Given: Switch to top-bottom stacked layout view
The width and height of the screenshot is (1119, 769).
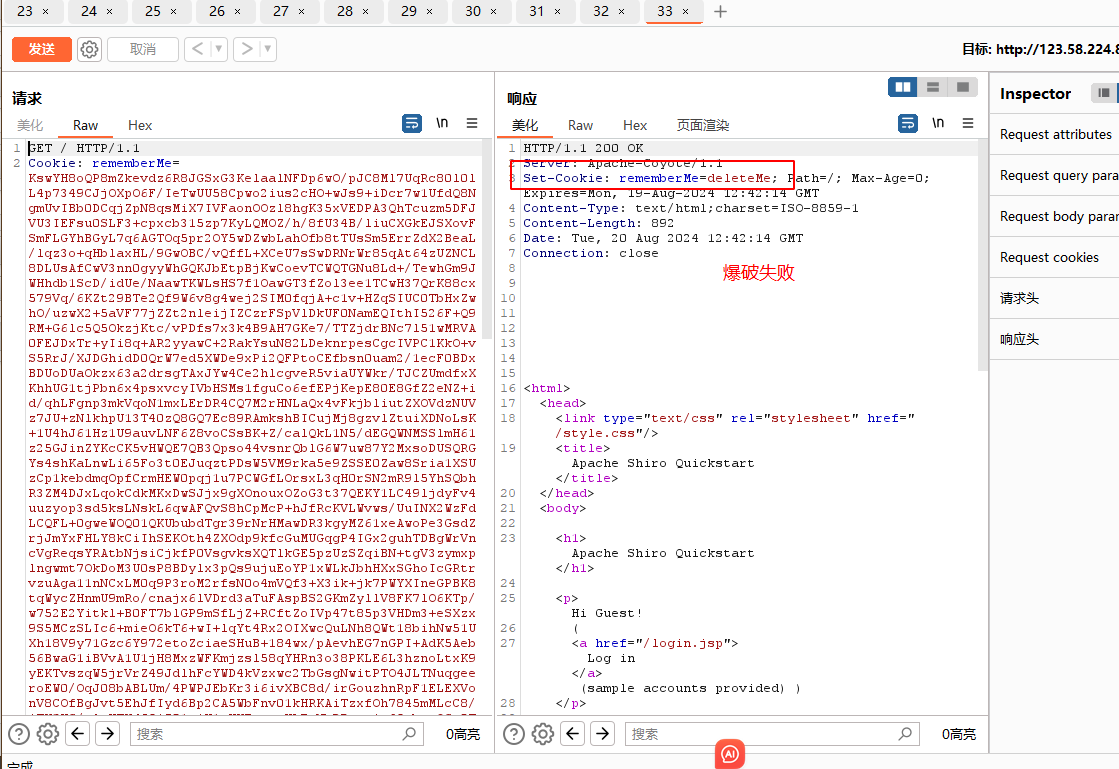Looking at the screenshot, I should [932, 87].
